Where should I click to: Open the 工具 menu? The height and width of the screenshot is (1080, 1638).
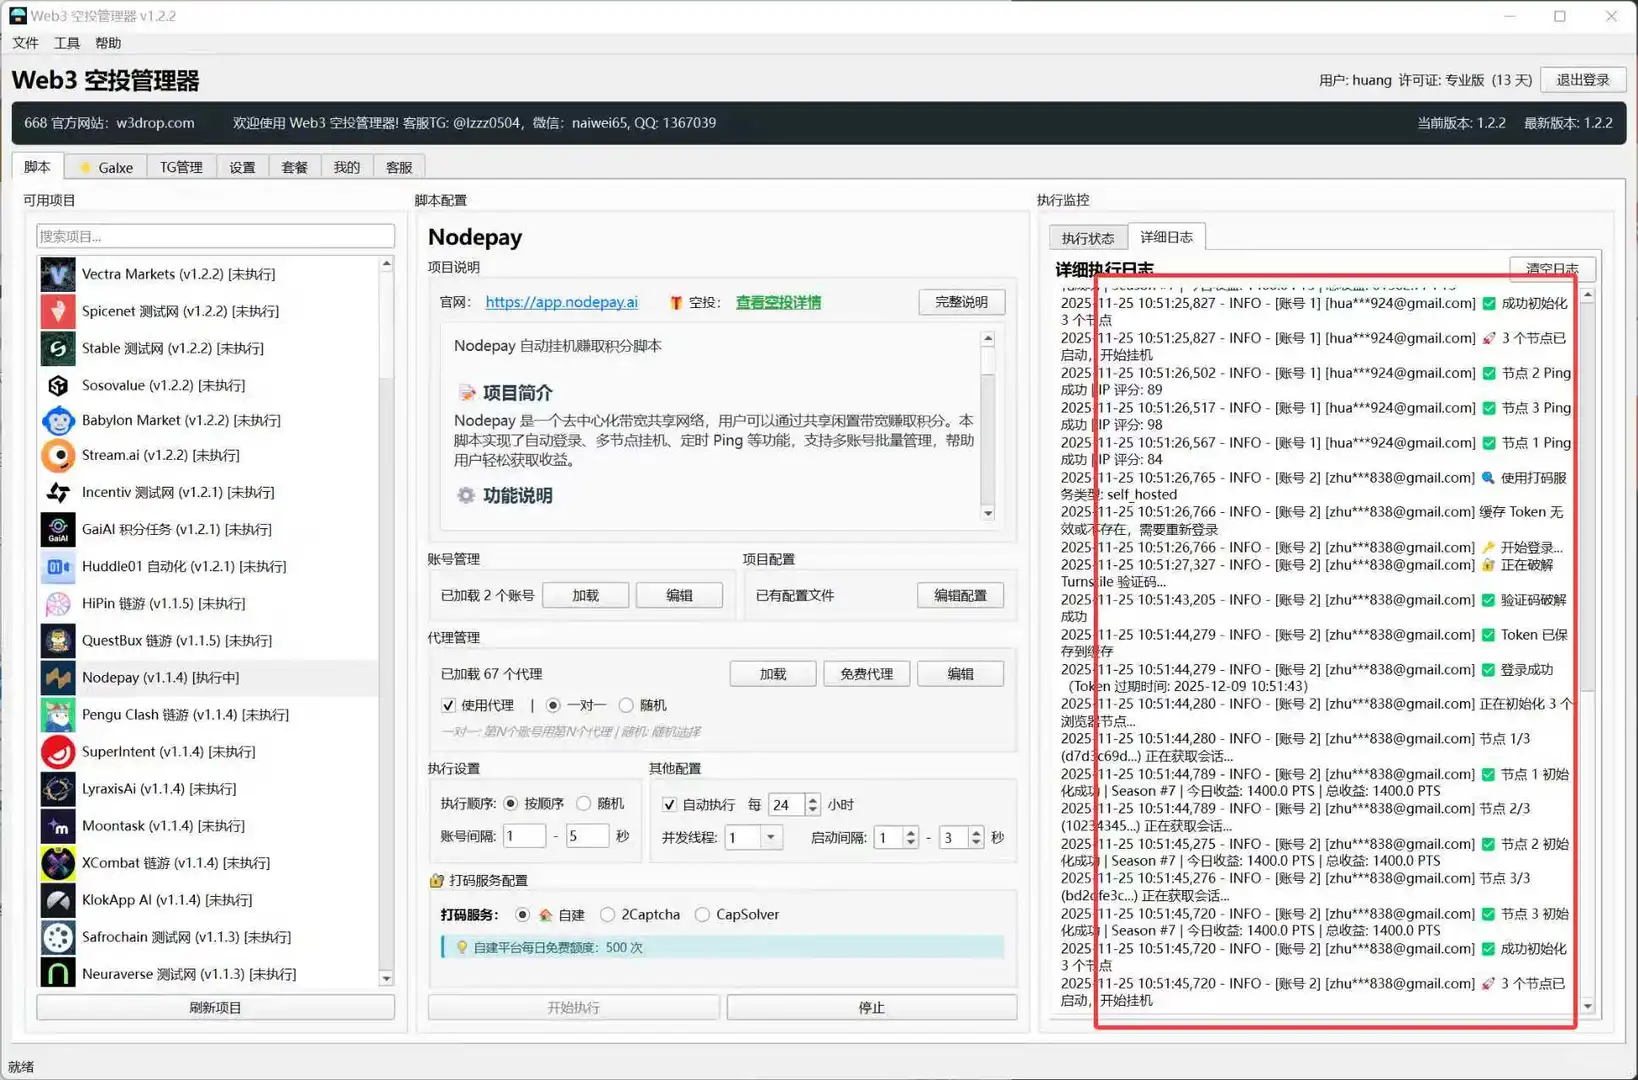point(67,43)
